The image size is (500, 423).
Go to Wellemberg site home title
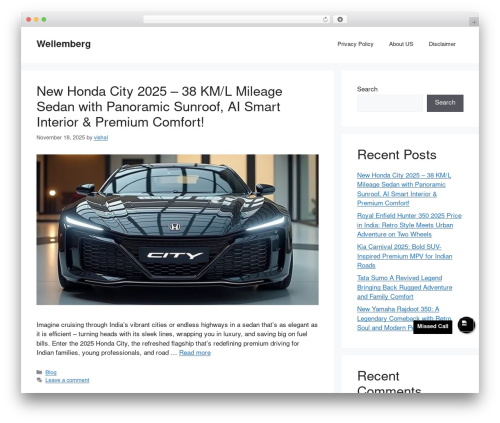click(x=64, y=44)
